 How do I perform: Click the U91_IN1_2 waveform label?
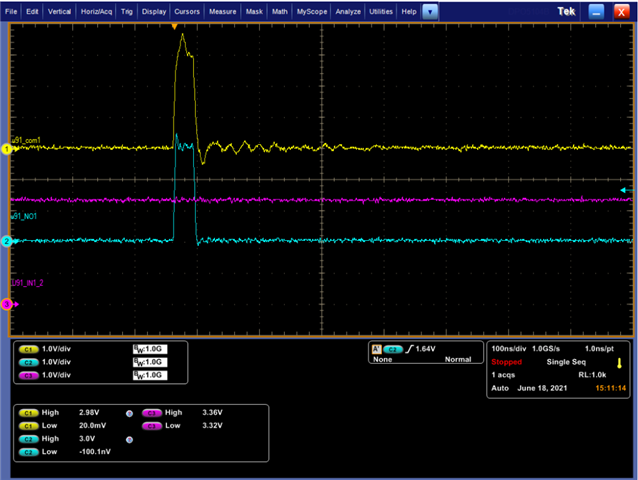pos(27,283)
